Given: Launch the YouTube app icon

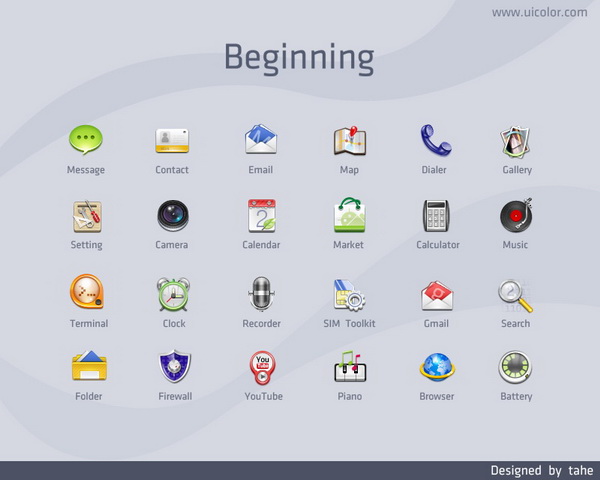Looking at the screenshot, I should click(264, 367).
